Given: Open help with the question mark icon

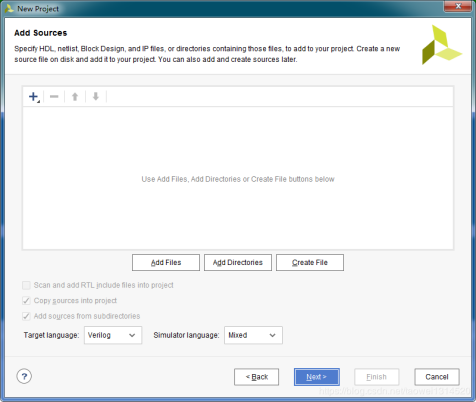Looking at the screenshot, I should click(x=24, y=376).
